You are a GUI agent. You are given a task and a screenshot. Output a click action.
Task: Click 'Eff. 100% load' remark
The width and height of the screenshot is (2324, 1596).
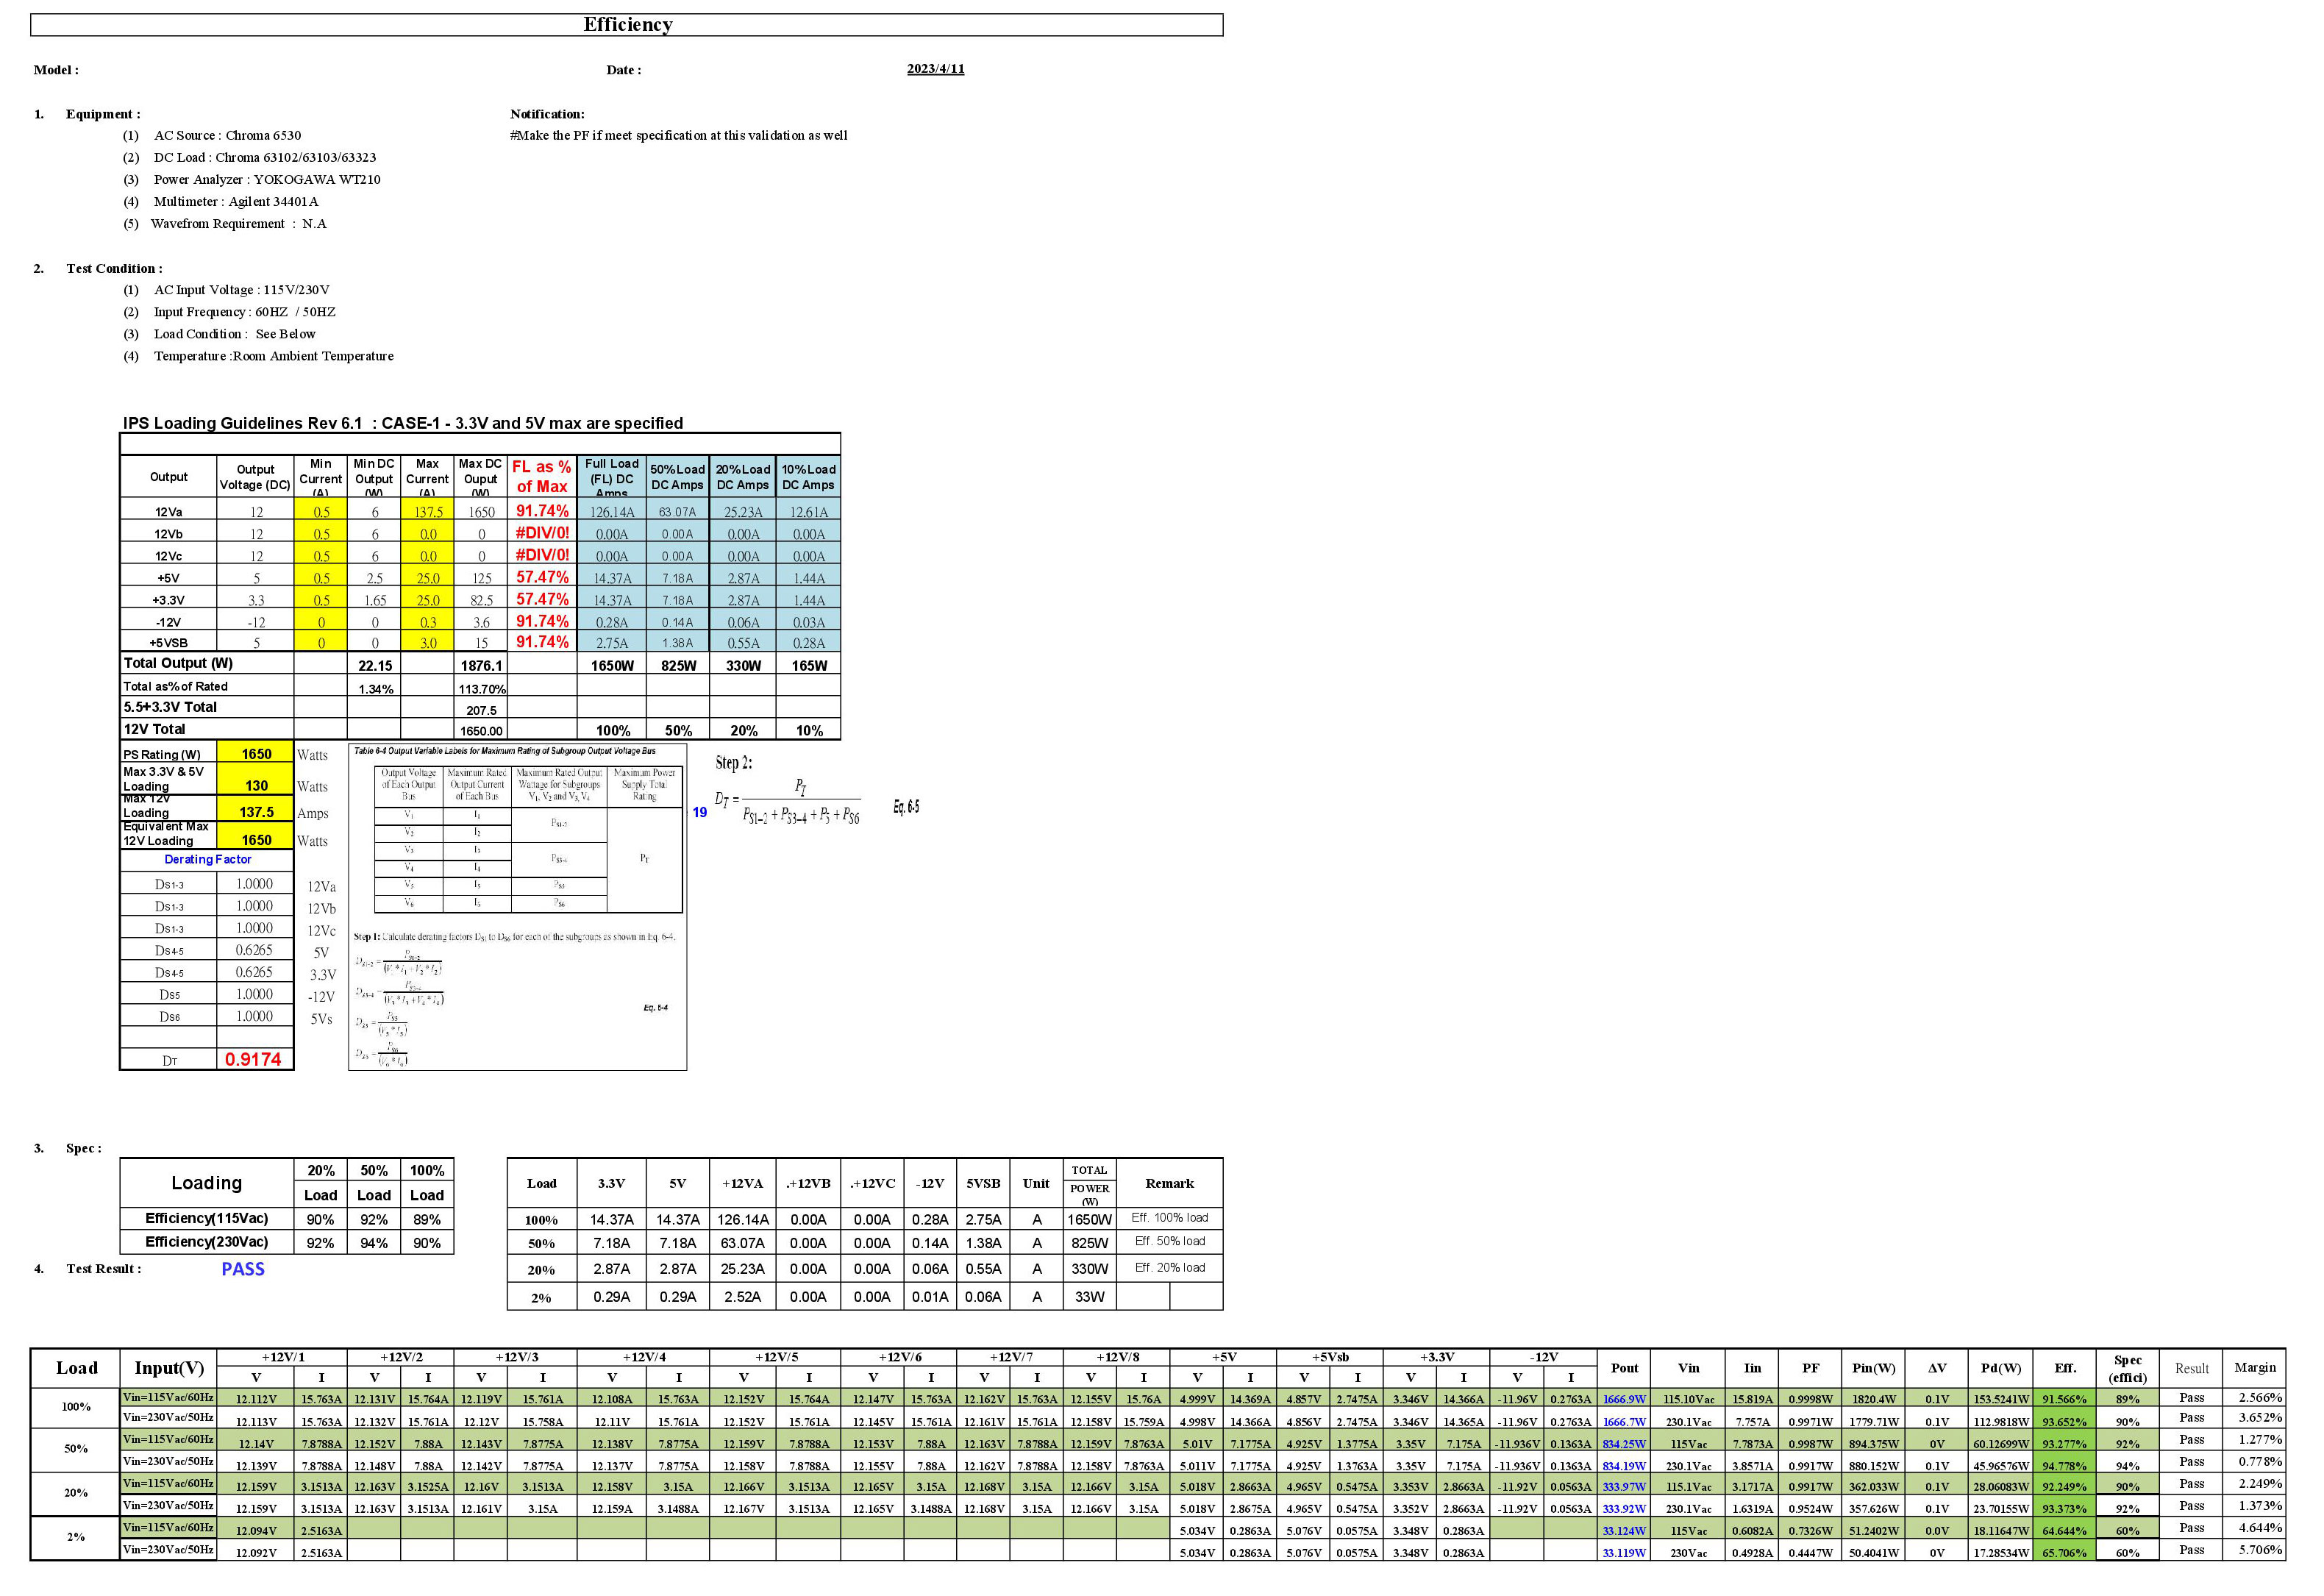click(1169, 1219)
